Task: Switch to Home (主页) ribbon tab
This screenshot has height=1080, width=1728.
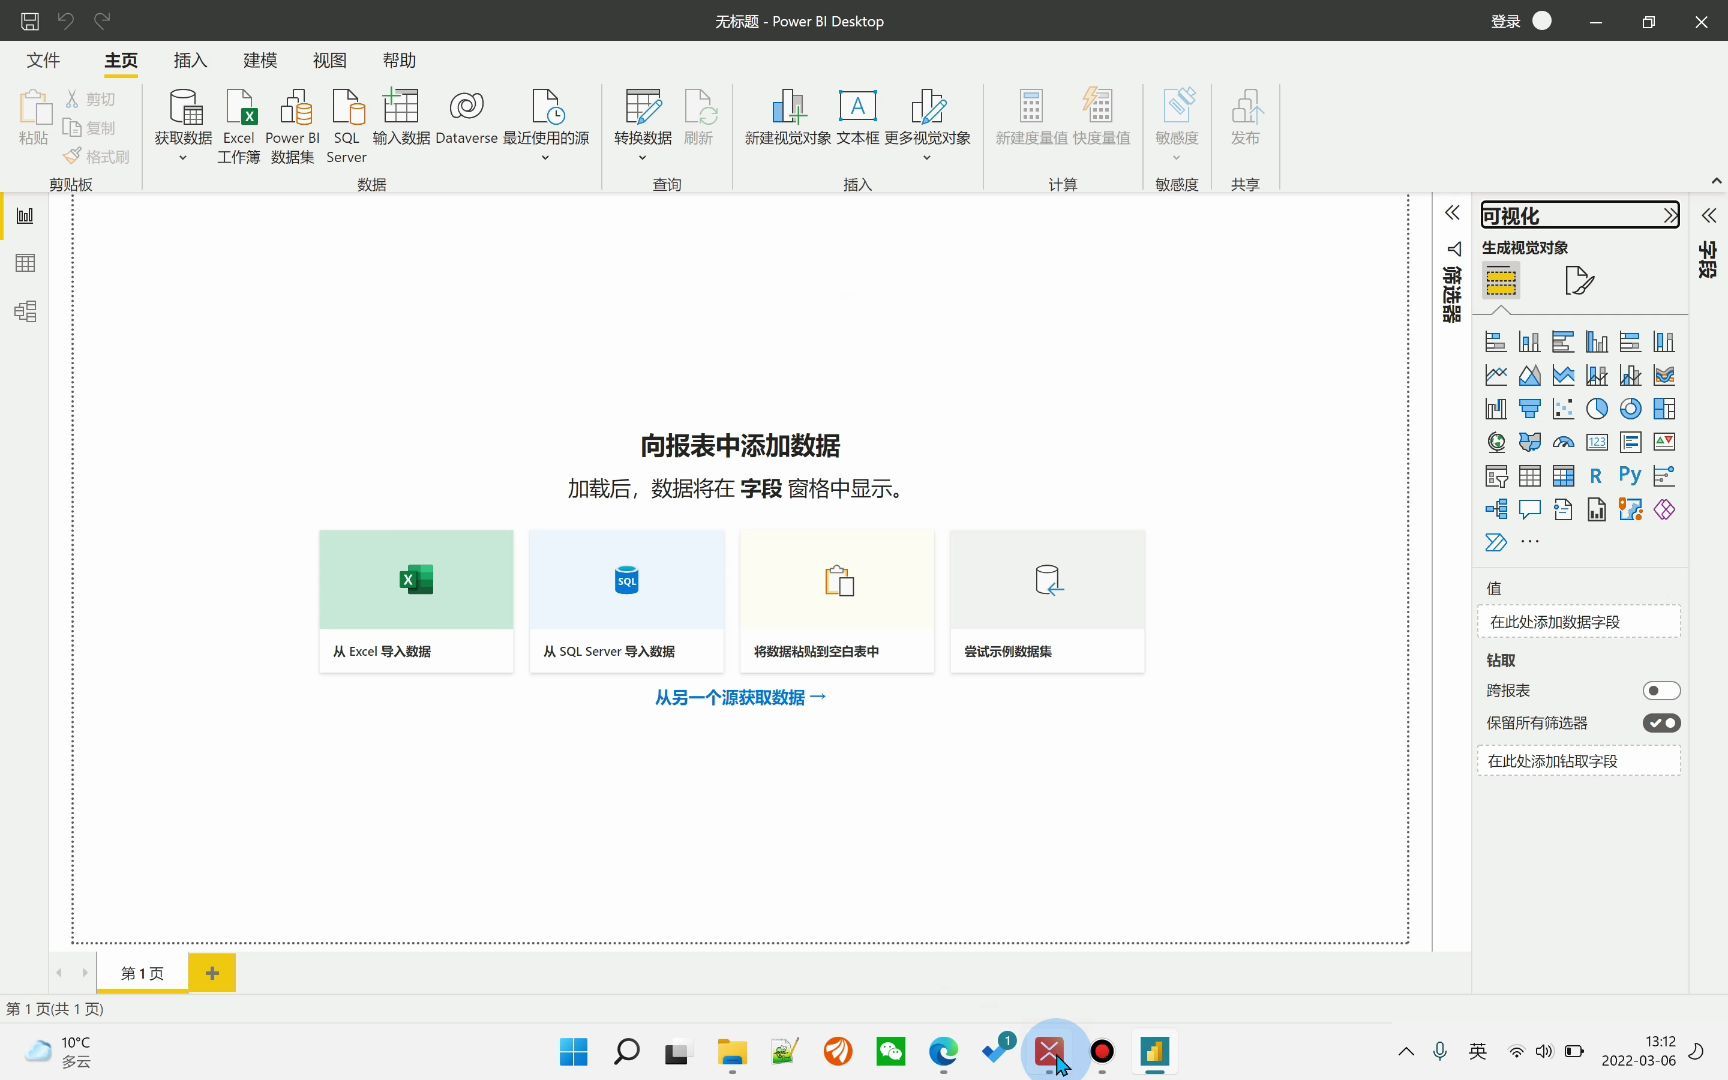Action: point(121,60)
